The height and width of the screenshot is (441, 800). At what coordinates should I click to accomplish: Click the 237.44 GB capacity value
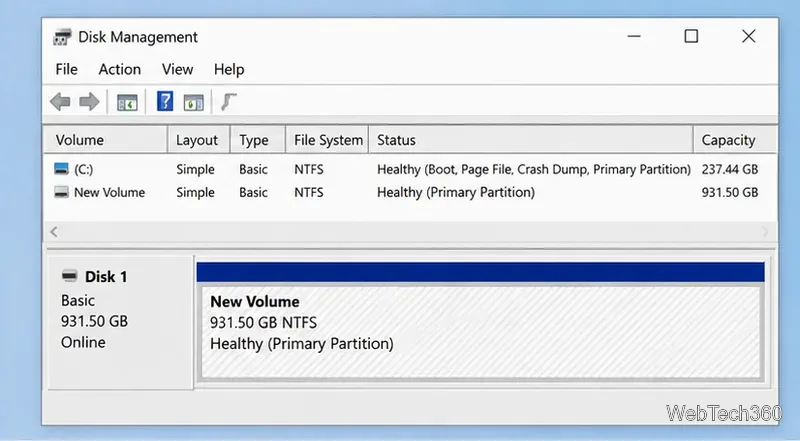click(730, 169)
